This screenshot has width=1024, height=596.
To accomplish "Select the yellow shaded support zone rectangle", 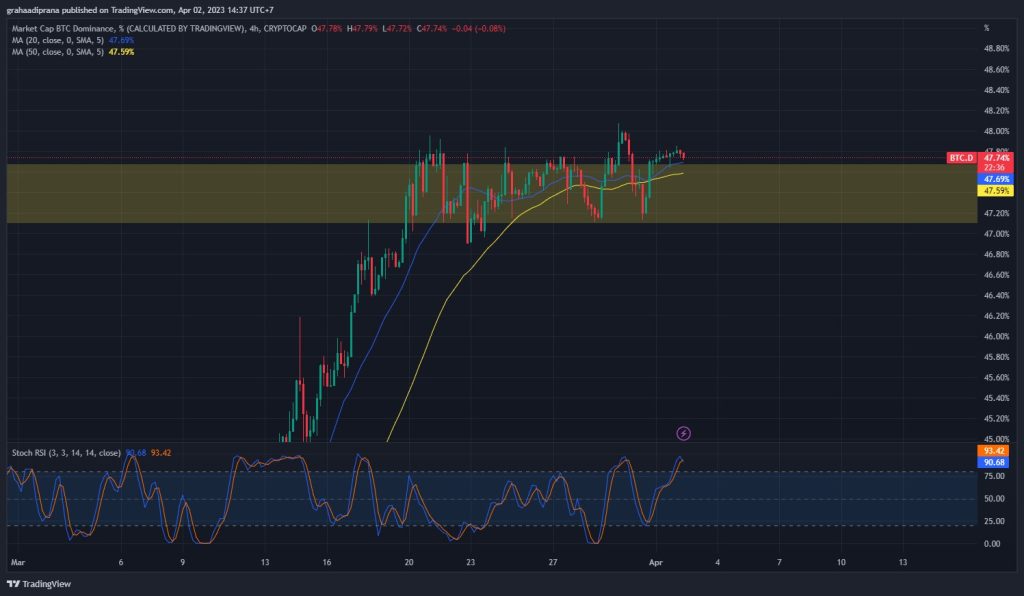I will point(492,193).
